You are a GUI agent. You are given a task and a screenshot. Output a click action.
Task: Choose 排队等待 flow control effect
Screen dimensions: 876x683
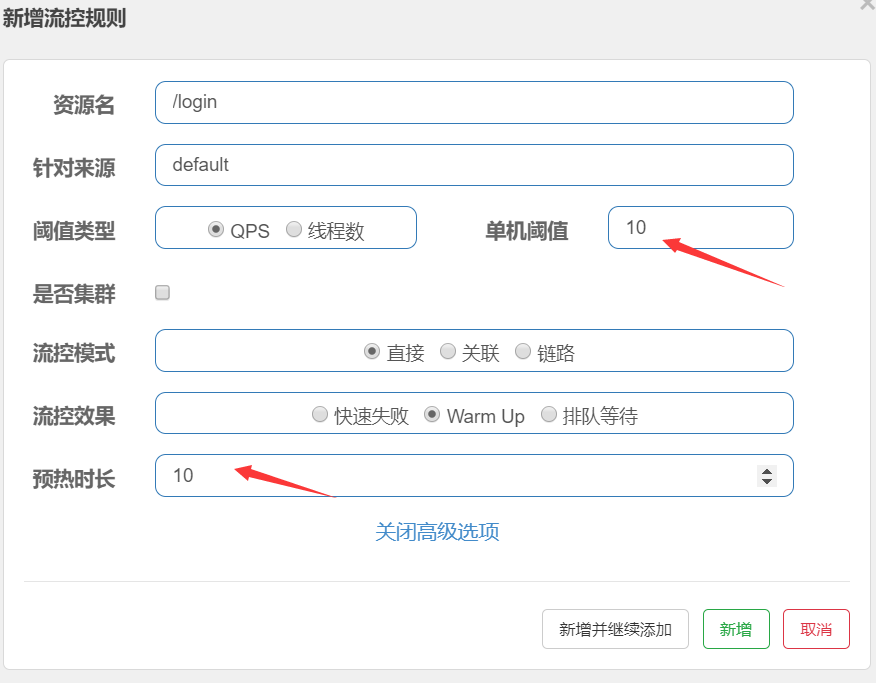click(549, 414)
